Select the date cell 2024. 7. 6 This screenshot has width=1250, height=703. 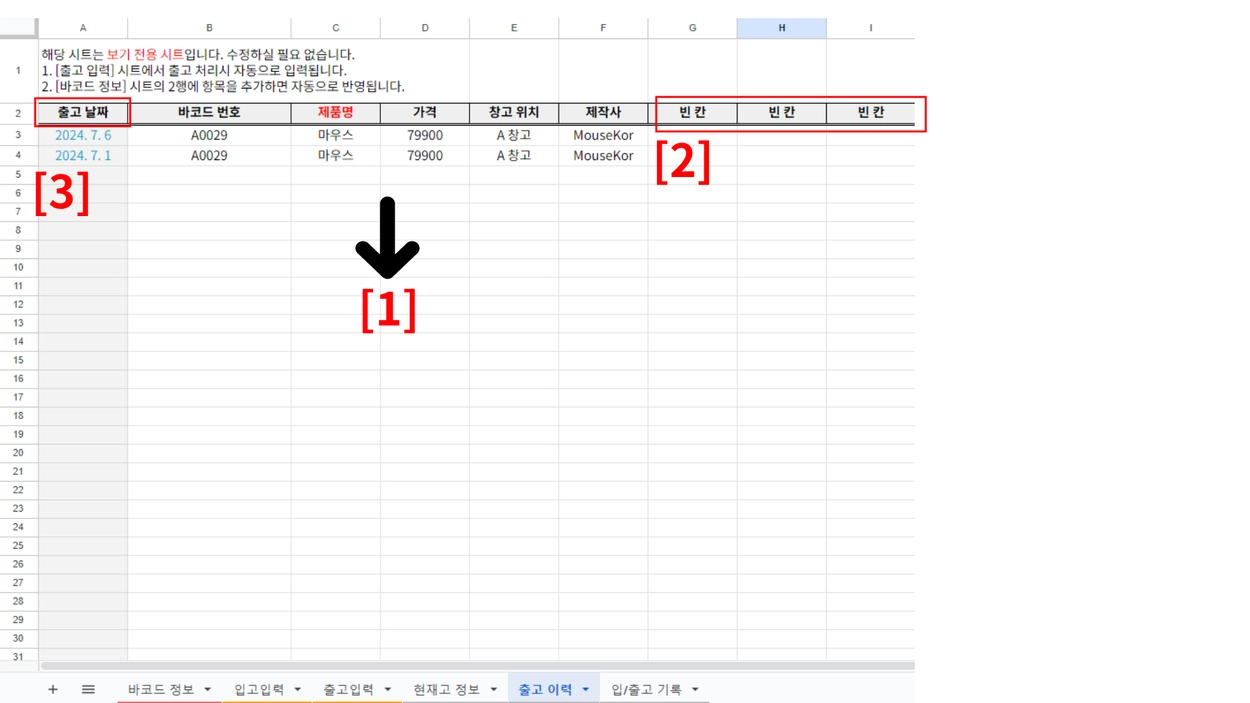(x=83, y=135)
